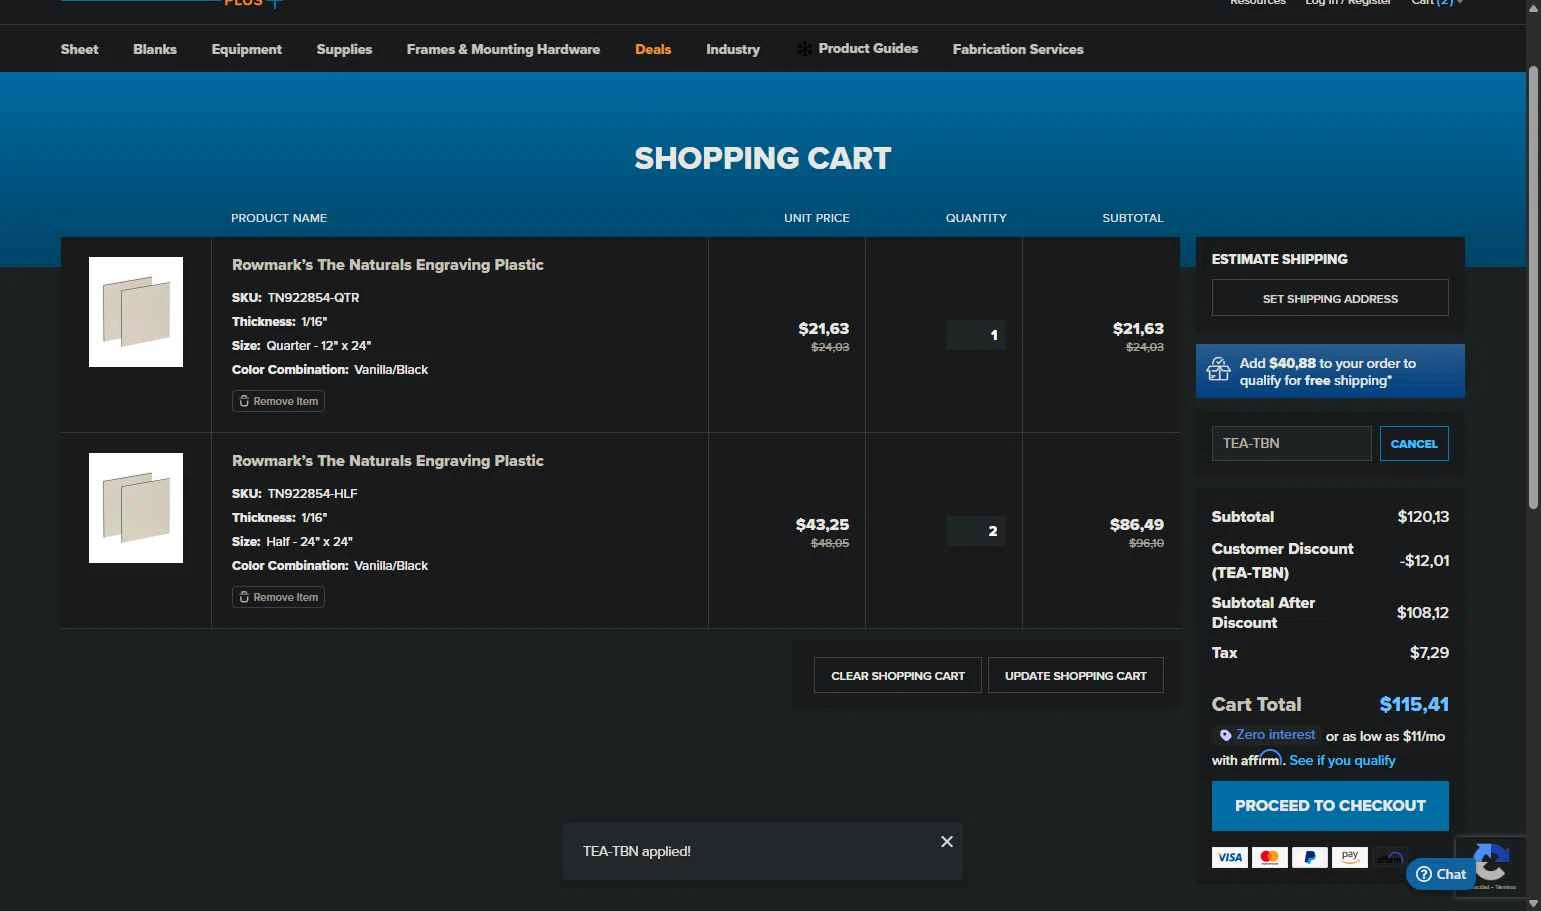Open the Sheet menu
The height and width of the screenshot is (911, 1541).
point(79,49)
